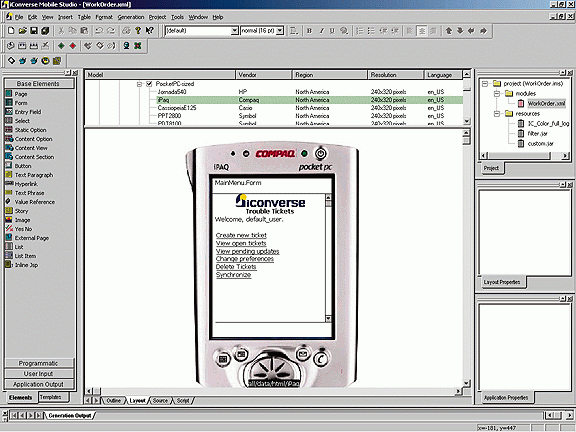Click the Base Elements section header
The height and width of the screenshot is (432, 576).
(39, 83)
